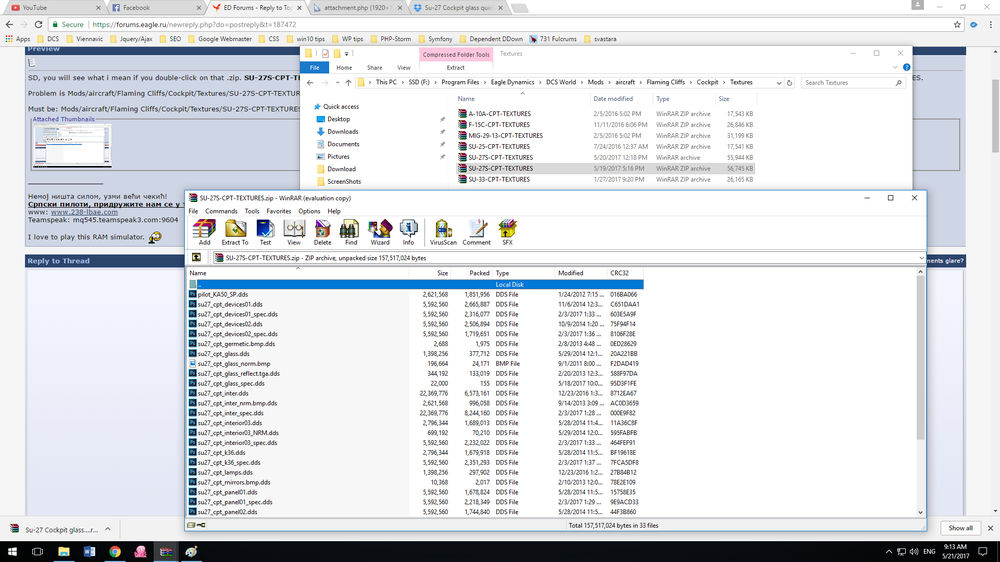Image resolution: width=1000 pixels, height=562 pixels.
Task: Open WinRAR Tools menu
Action: point(252,211)
